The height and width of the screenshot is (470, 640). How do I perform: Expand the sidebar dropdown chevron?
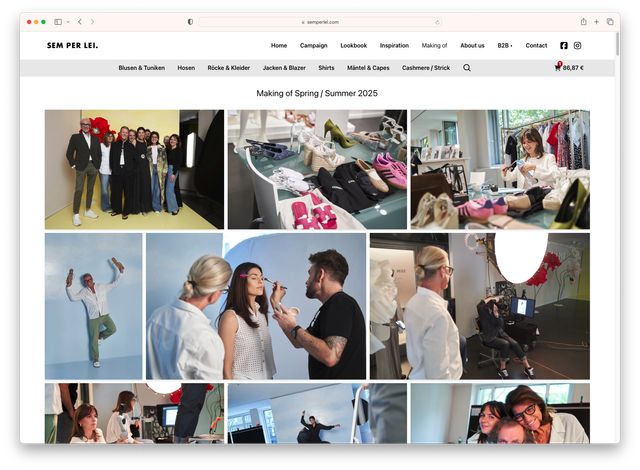[67, 21]
